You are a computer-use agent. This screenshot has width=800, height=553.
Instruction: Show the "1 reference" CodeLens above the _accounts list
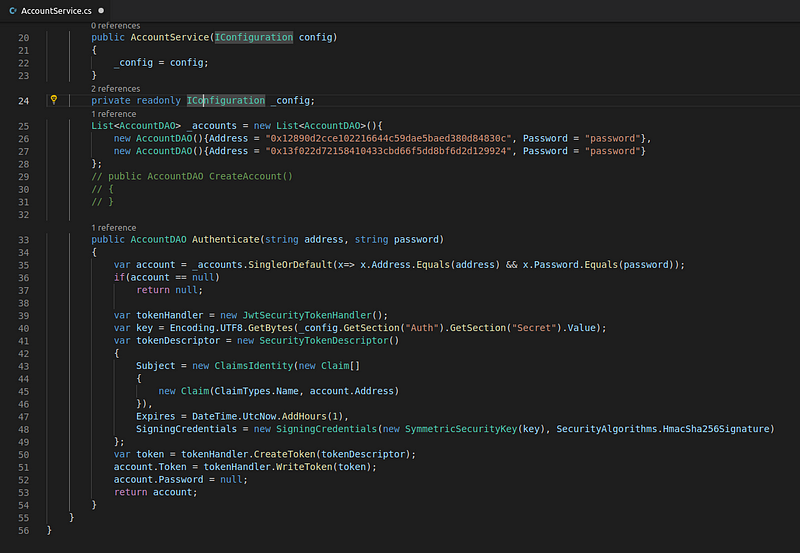point(113,114)
